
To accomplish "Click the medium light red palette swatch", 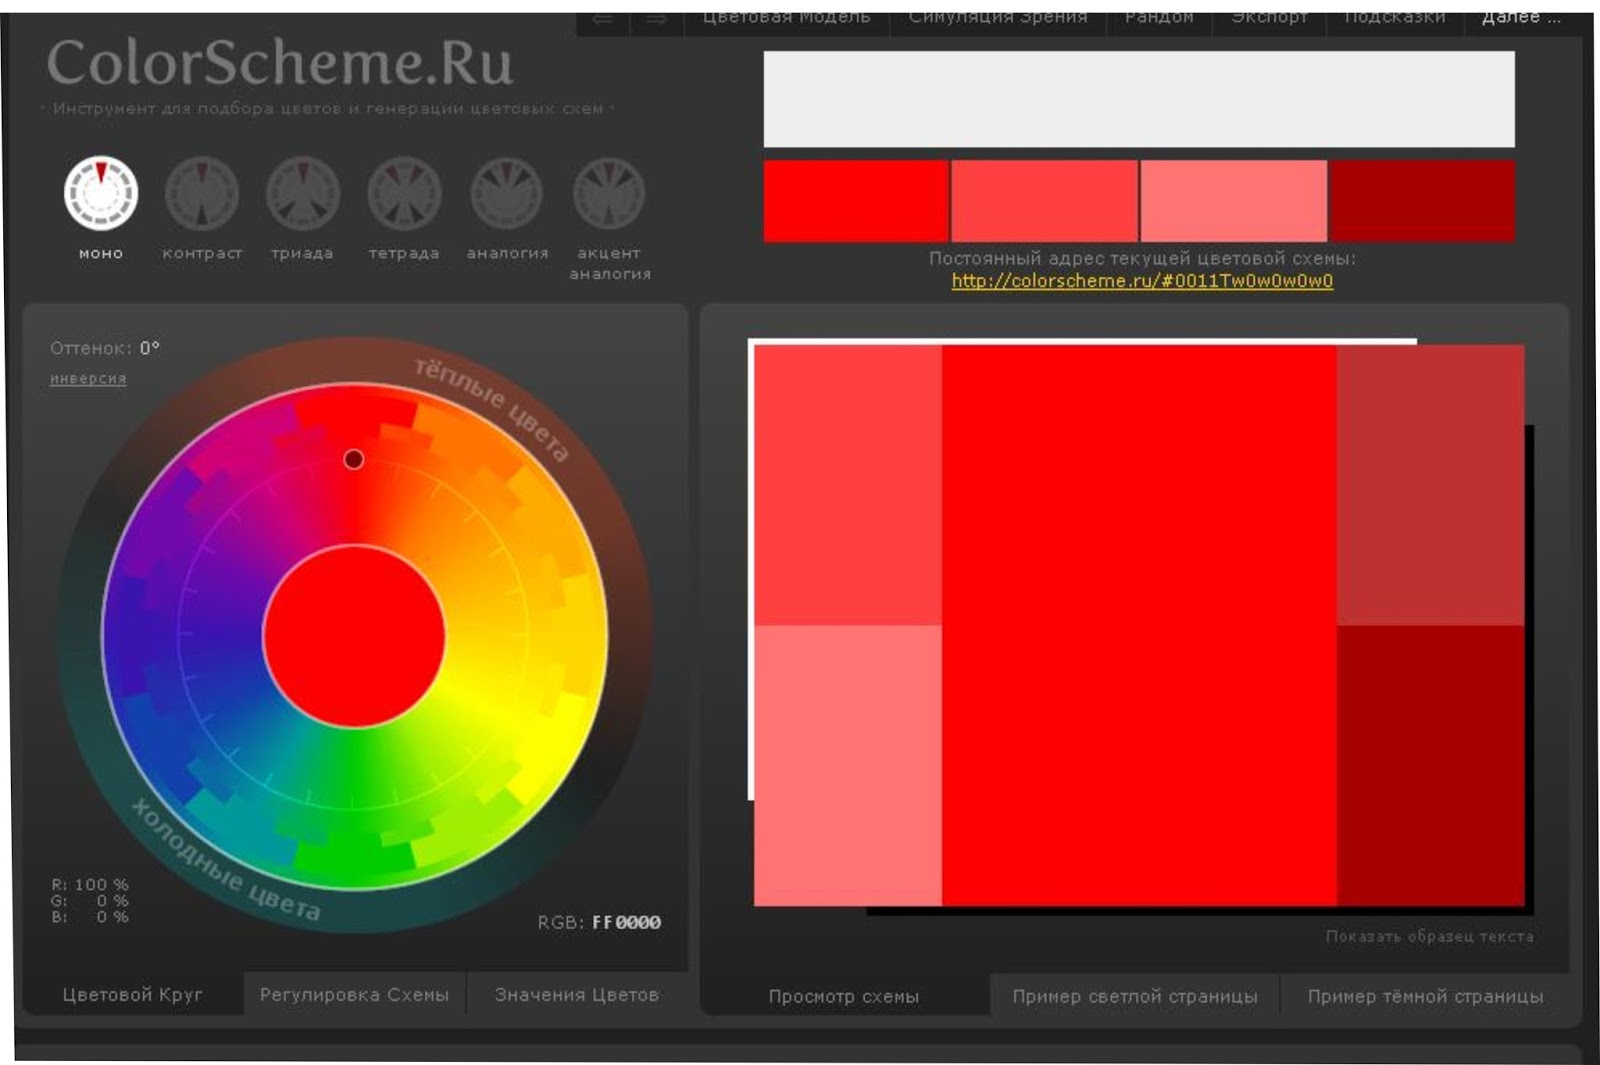I will click(1044, 201).
